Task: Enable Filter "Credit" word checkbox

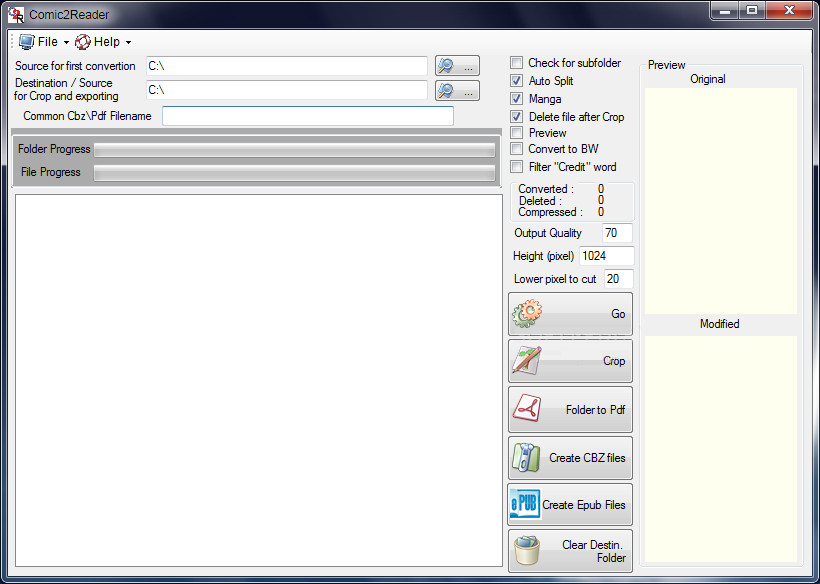Action: (517, 167)
